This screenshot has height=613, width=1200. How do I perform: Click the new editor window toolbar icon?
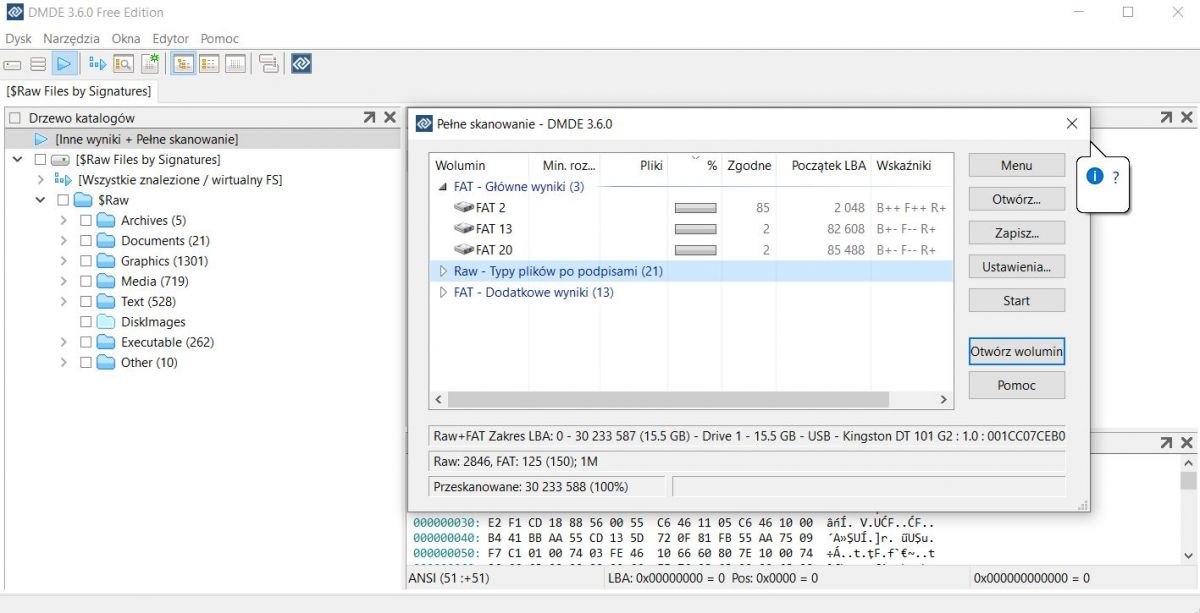coord(149,64)
